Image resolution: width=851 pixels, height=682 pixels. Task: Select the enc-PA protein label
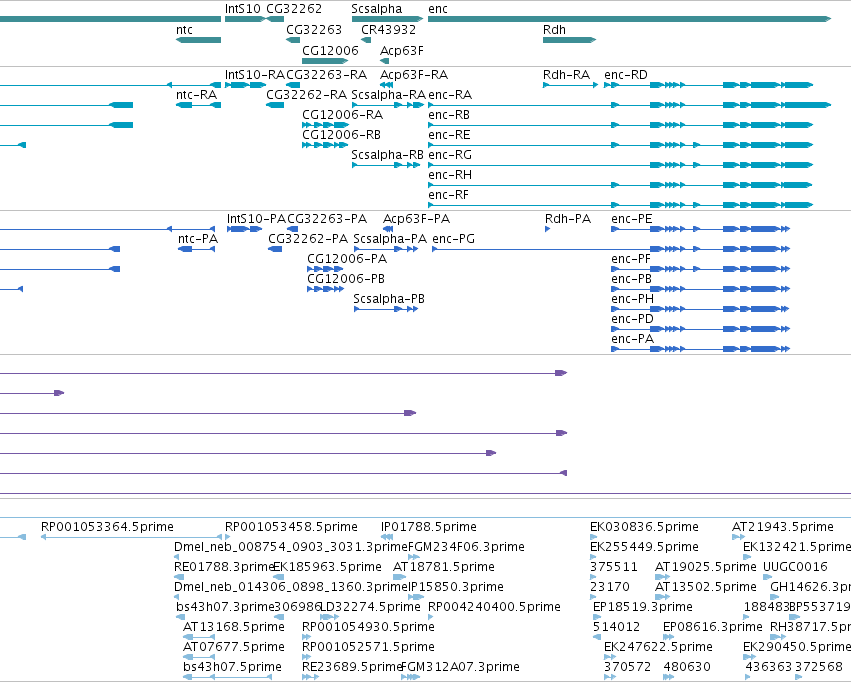(632, 340)
